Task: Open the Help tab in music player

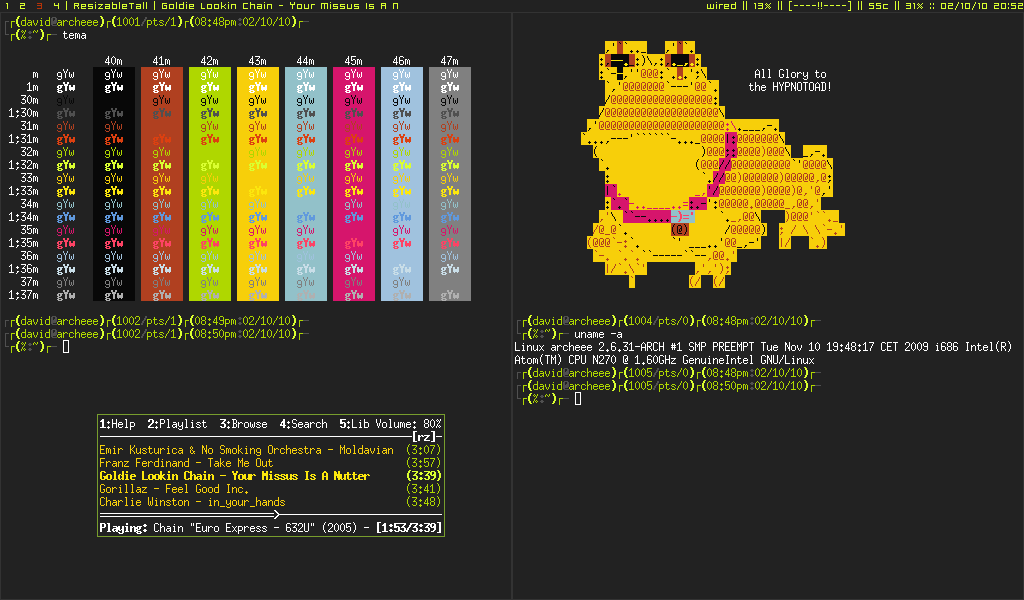Action: (x=117, y=424)
